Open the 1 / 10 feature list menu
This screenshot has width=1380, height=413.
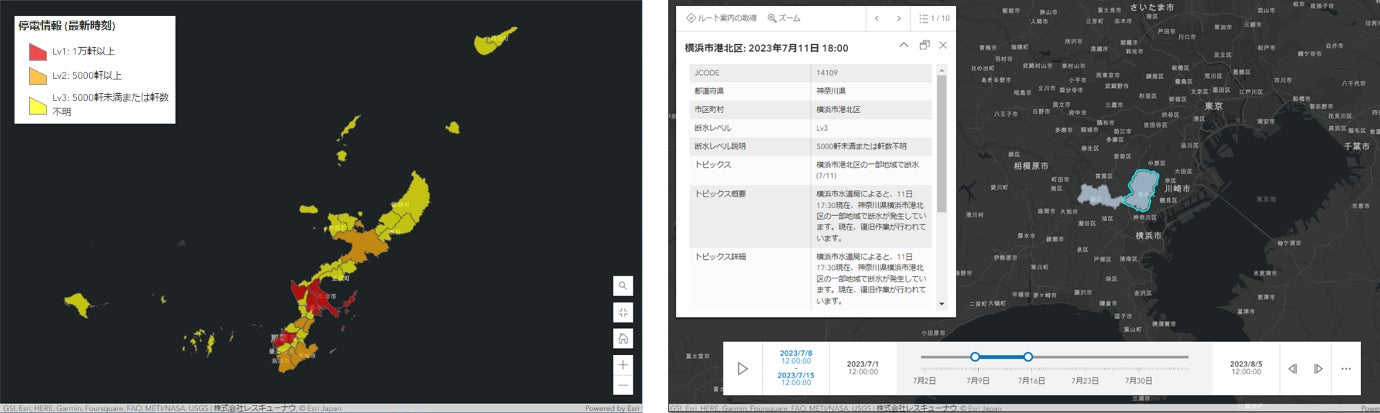(934, 18)
